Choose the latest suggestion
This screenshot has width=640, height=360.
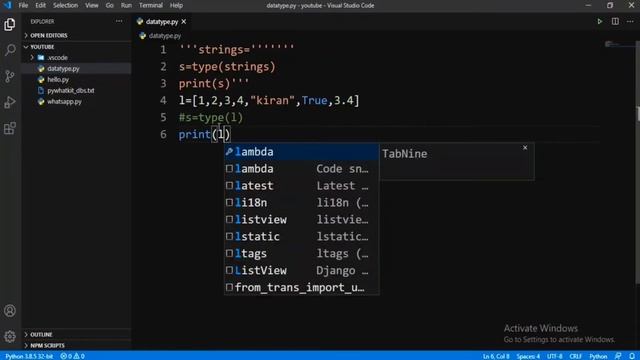[x=302, y=186]
